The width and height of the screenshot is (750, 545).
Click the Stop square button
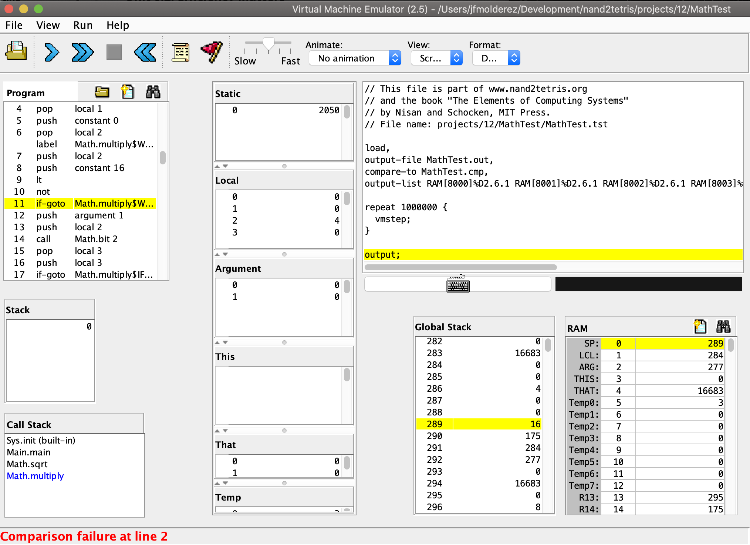click(113, 51)
